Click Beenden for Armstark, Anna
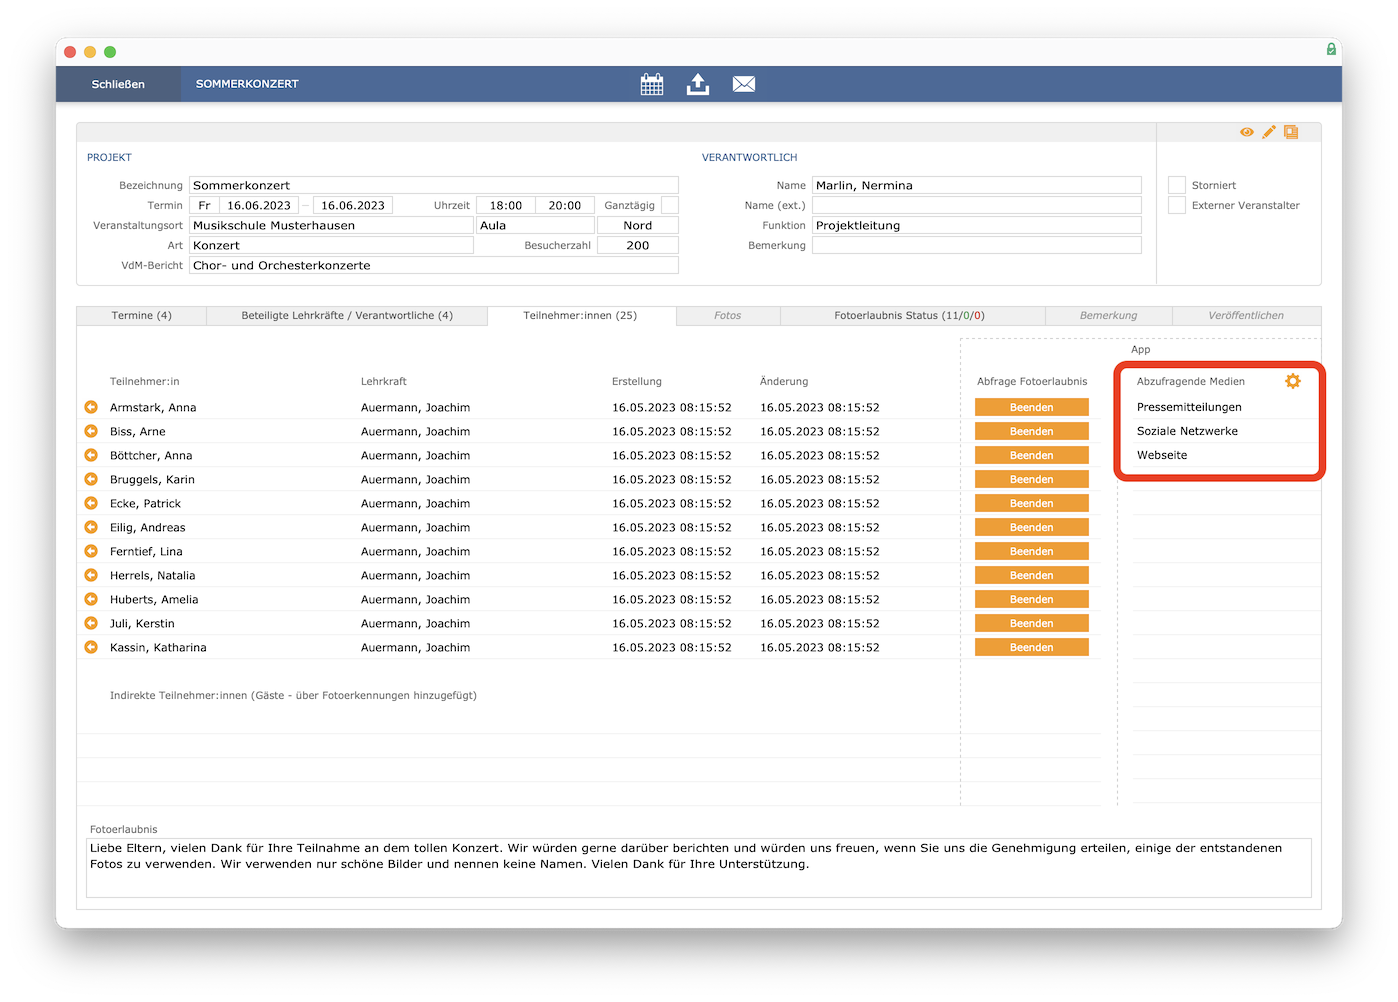 (1032, 407)
